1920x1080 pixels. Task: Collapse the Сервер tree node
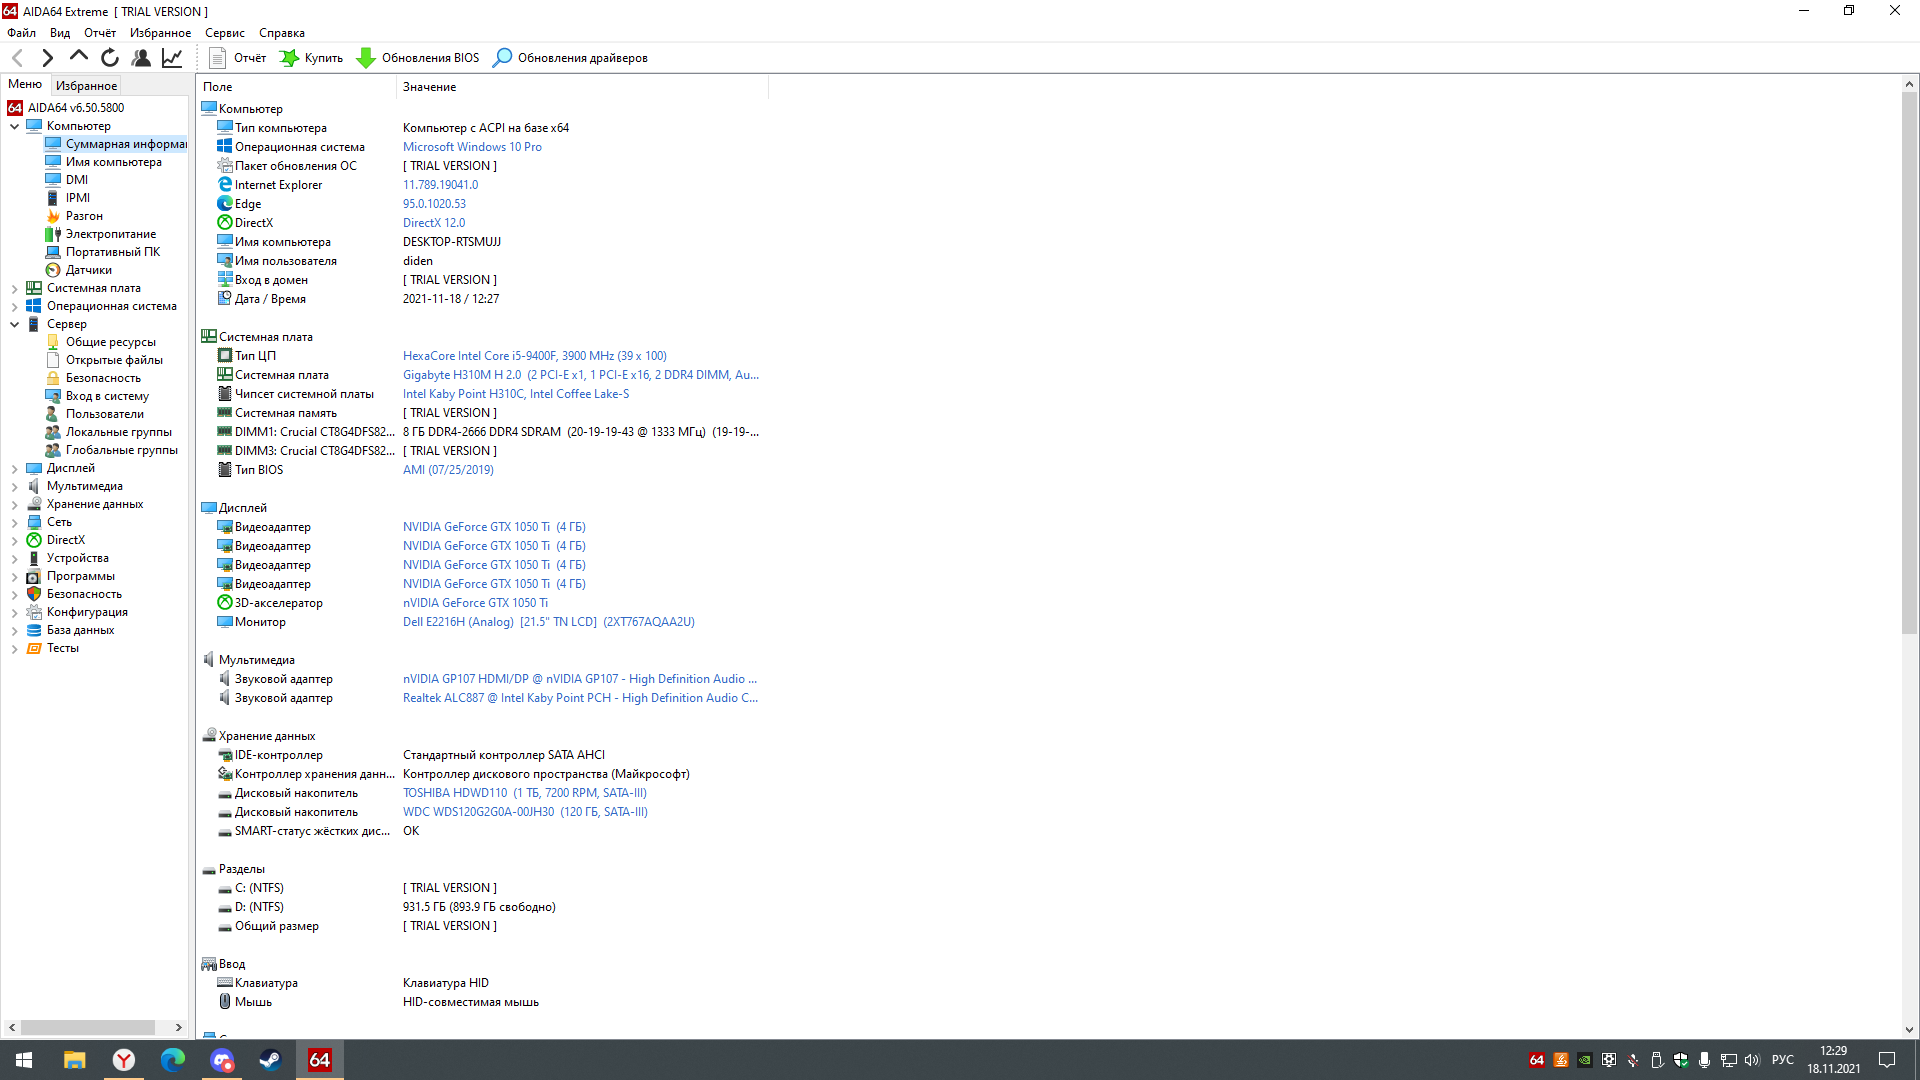point(14,324)
